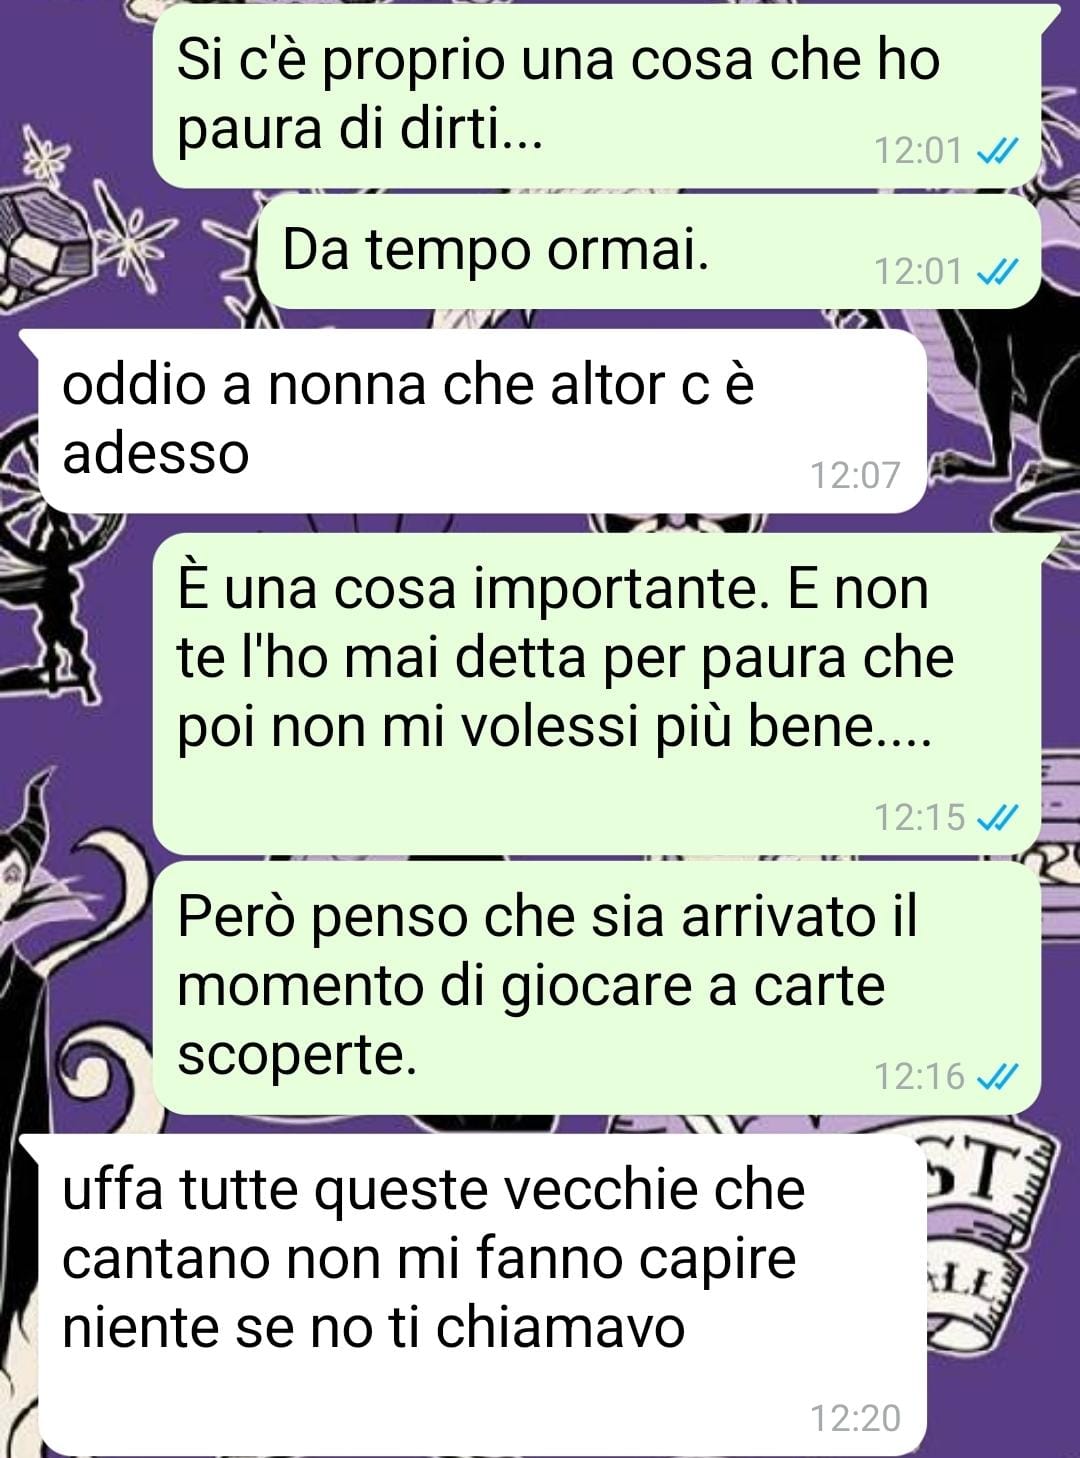The width and height of the screenshot is (1080, 1458).
Task: Tap blue checkmarks on 'È una cosa importante' message
Action: point(996,818)
